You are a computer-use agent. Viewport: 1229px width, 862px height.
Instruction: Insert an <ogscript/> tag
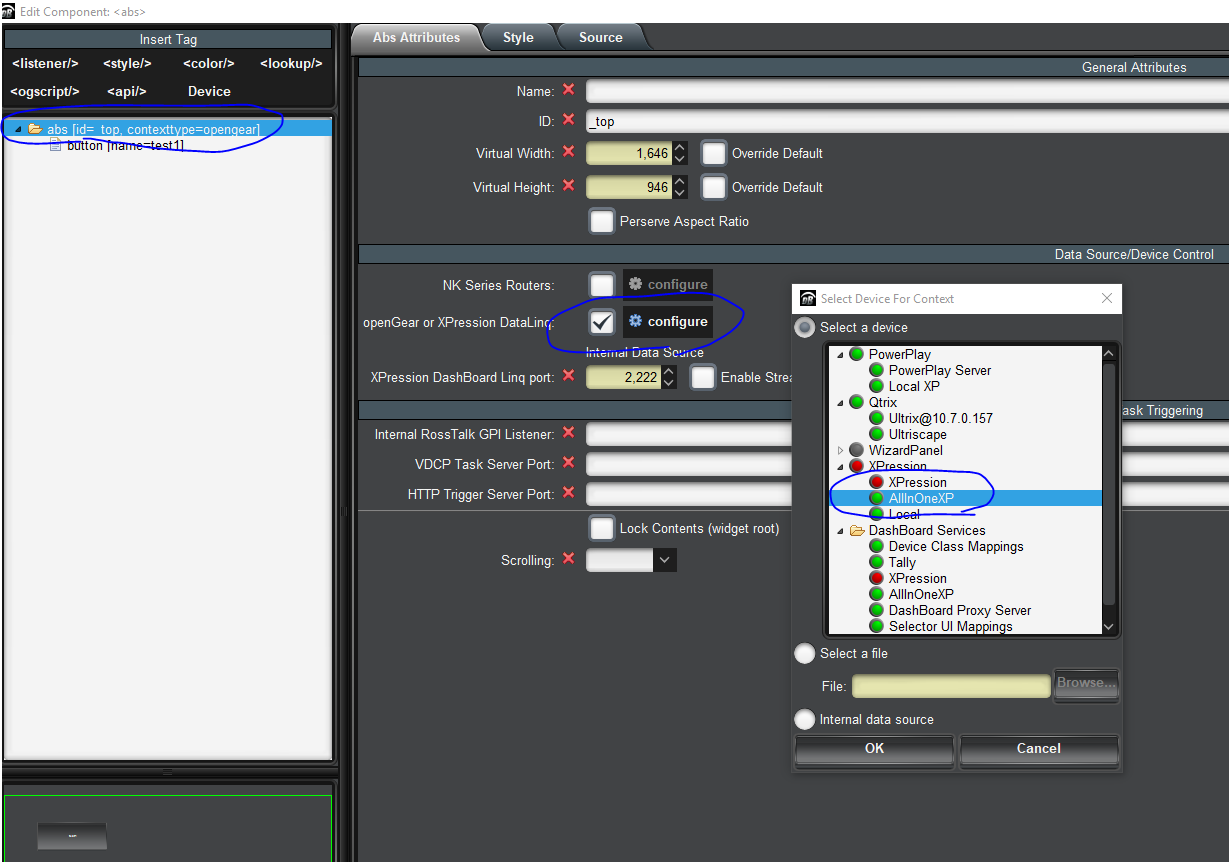pyautogui.click(x=44, y=91)
